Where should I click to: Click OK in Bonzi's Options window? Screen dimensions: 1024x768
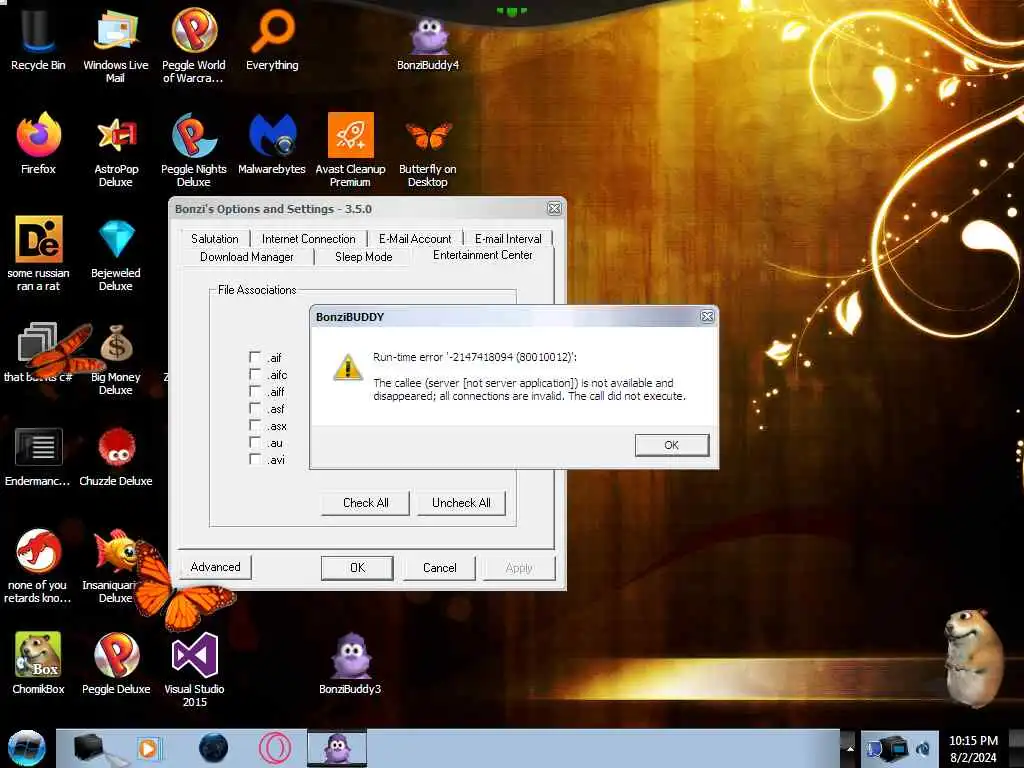point(357,568)
